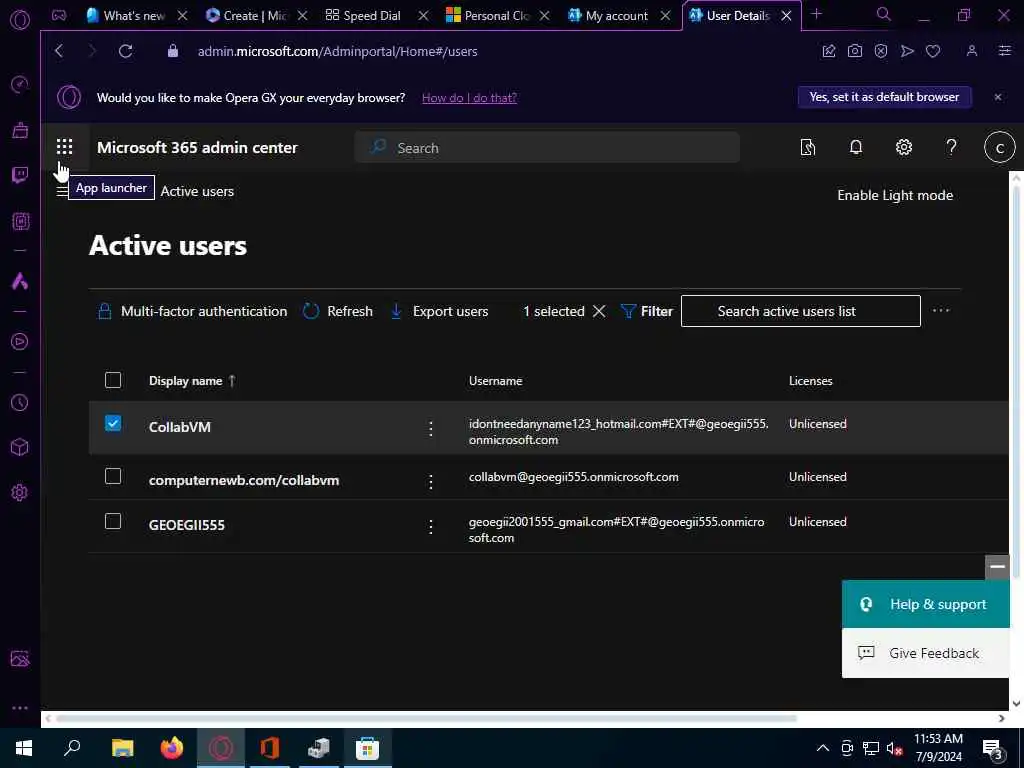This screenshot has width=1024, height=768.
Task: Click the admin center Search box
Action: click(547, 148)
